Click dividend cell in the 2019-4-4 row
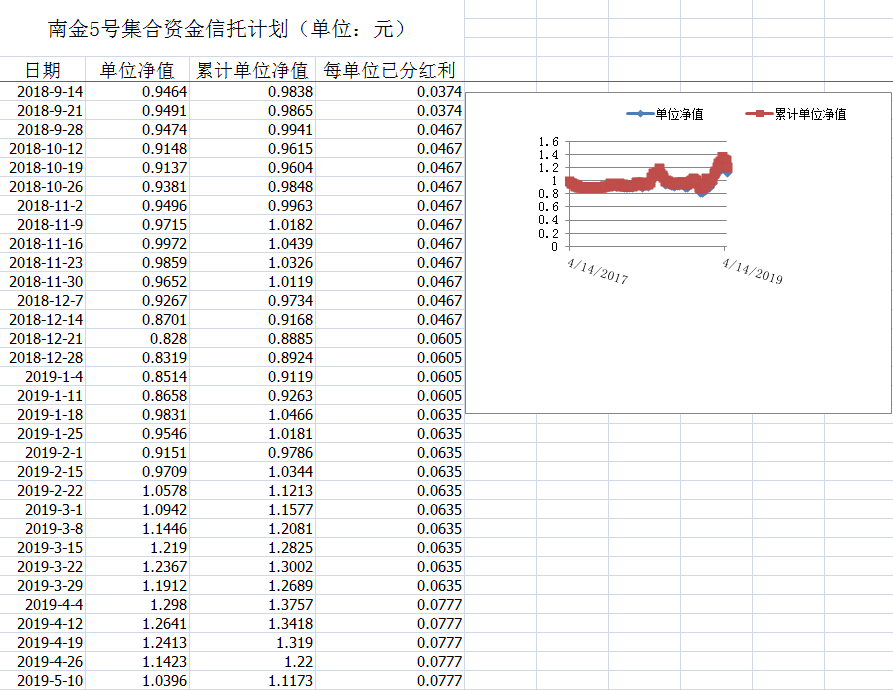Viewport: 893px width, 690px height. (390, 605)
